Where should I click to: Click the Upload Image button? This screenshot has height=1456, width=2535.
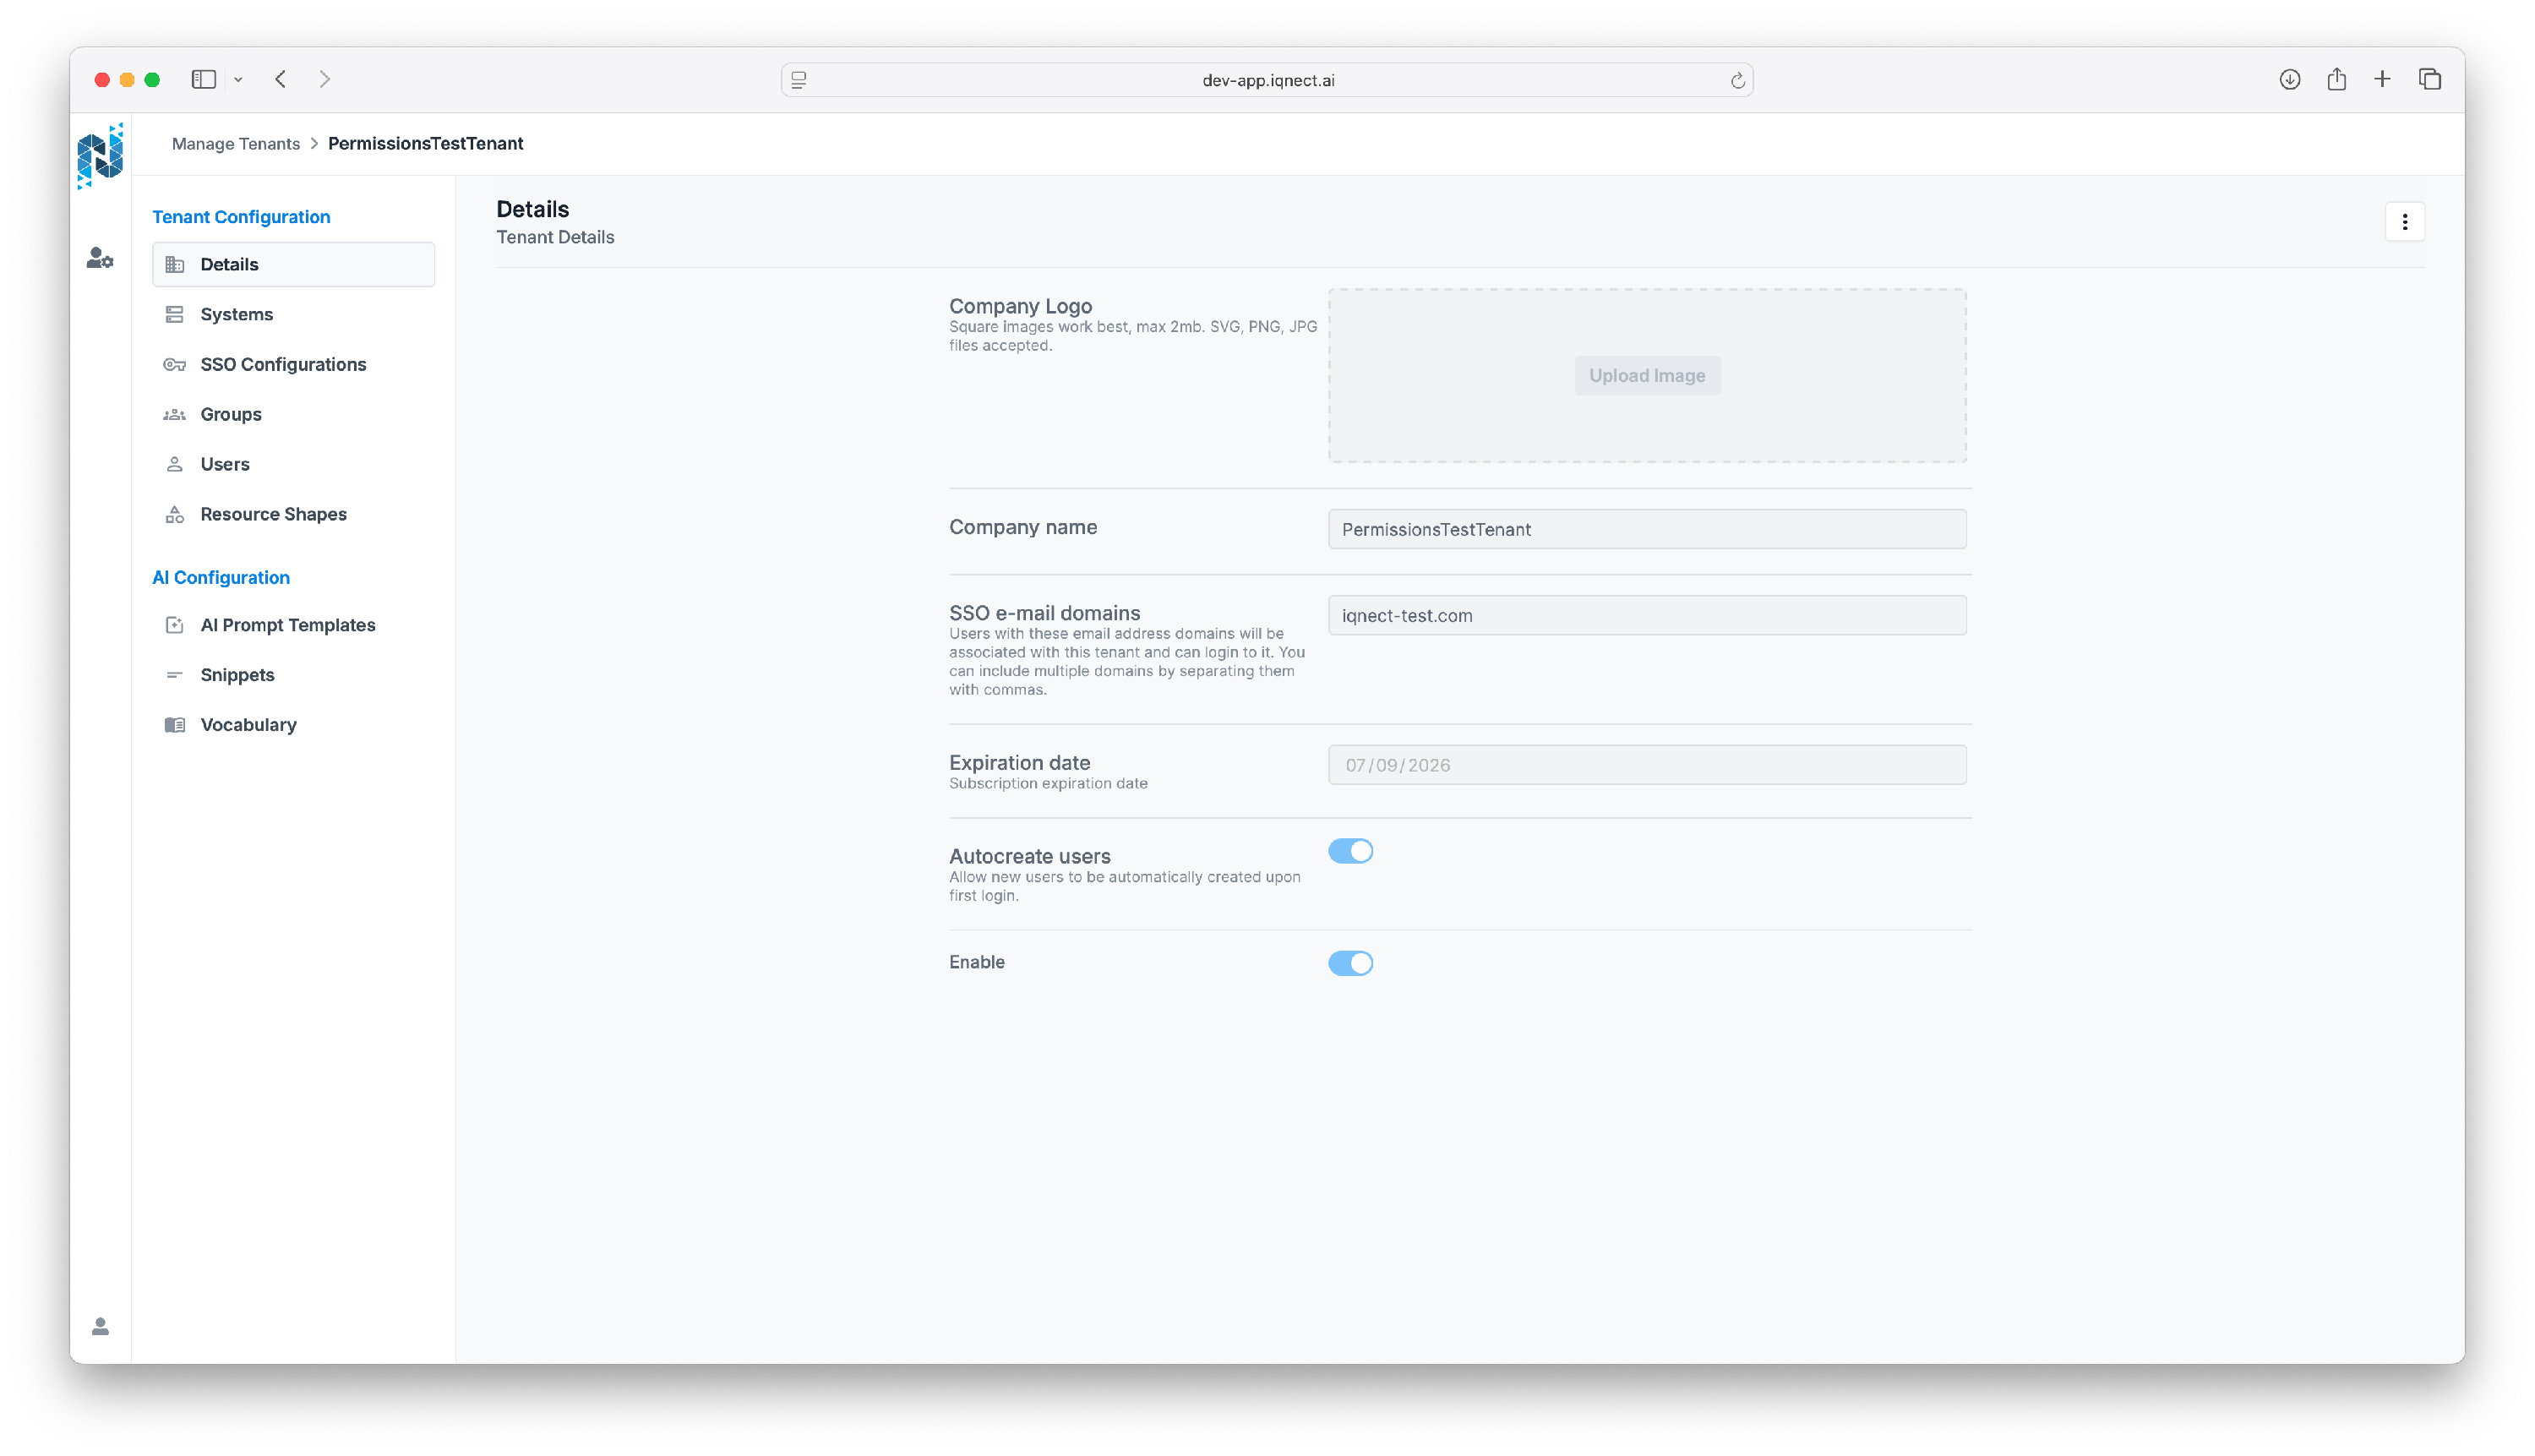click(1646, 376)
